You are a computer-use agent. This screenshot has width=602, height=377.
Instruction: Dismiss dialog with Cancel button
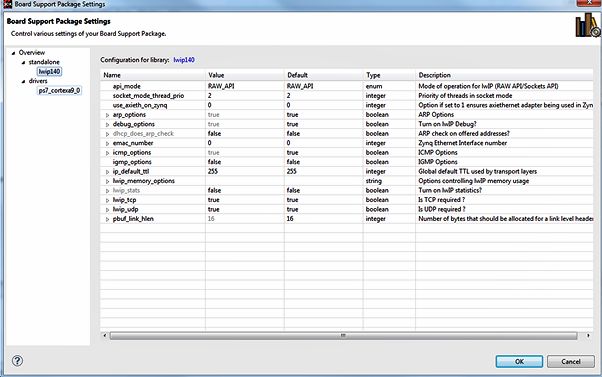[571, 361]
